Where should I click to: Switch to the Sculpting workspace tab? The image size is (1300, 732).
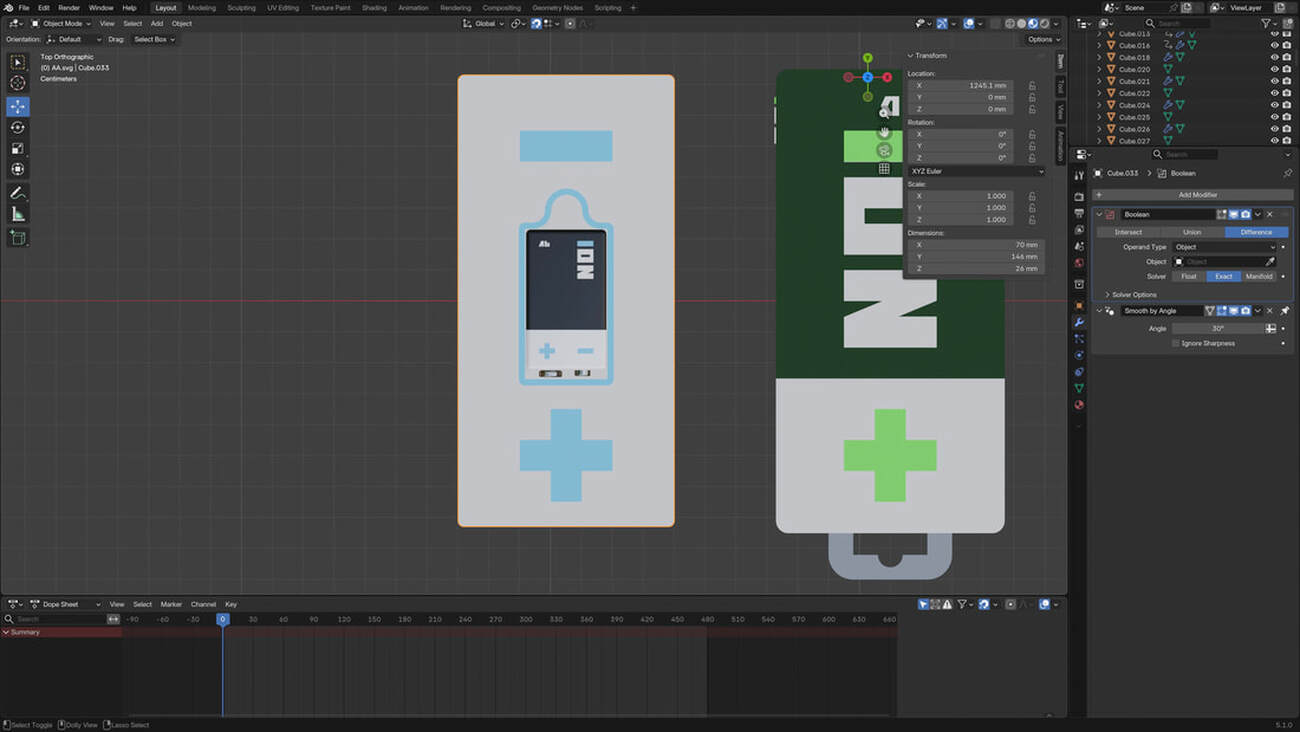coord(241,8)
